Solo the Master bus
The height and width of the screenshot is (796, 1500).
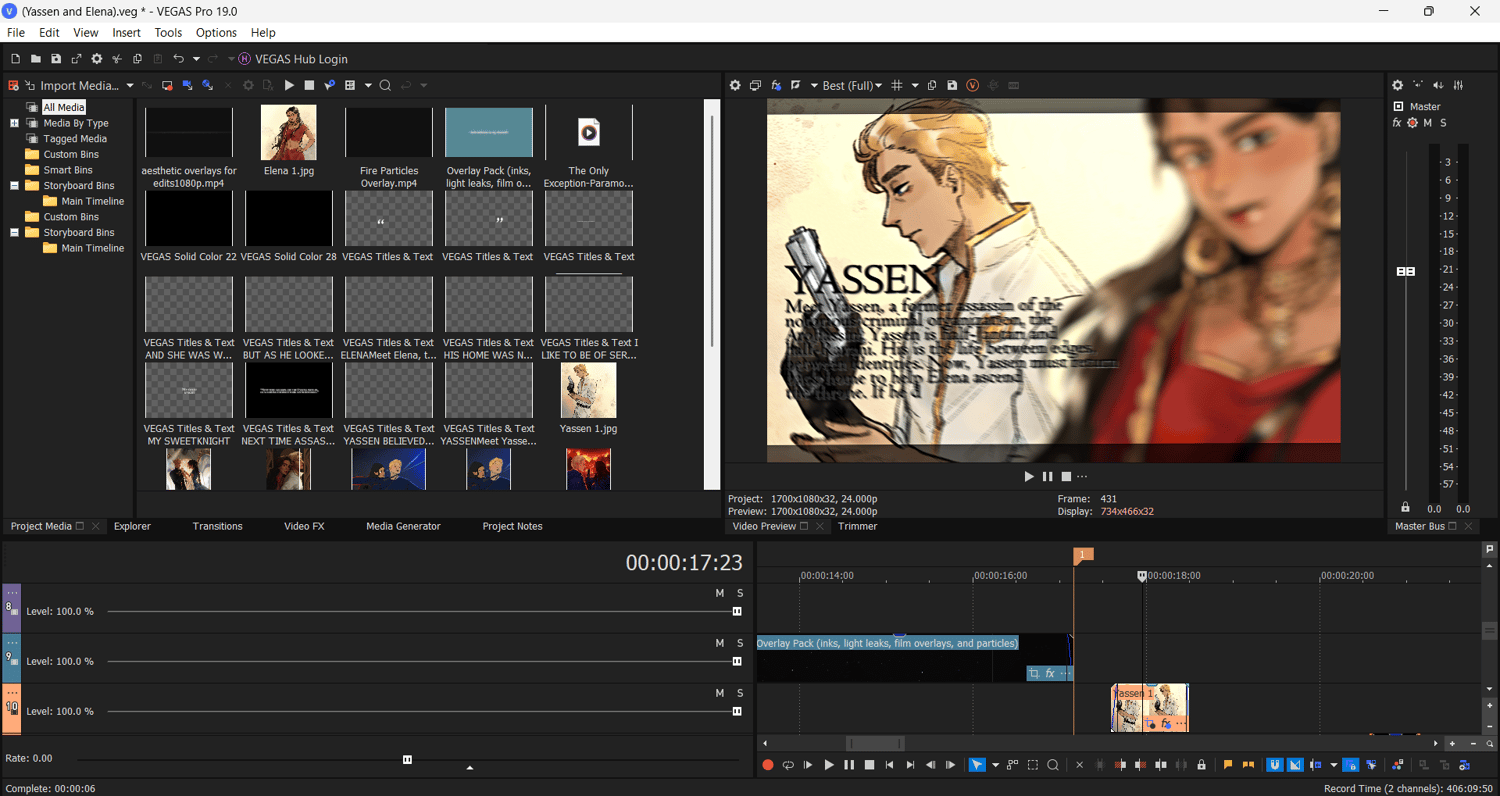click(x=1443, y=123)
